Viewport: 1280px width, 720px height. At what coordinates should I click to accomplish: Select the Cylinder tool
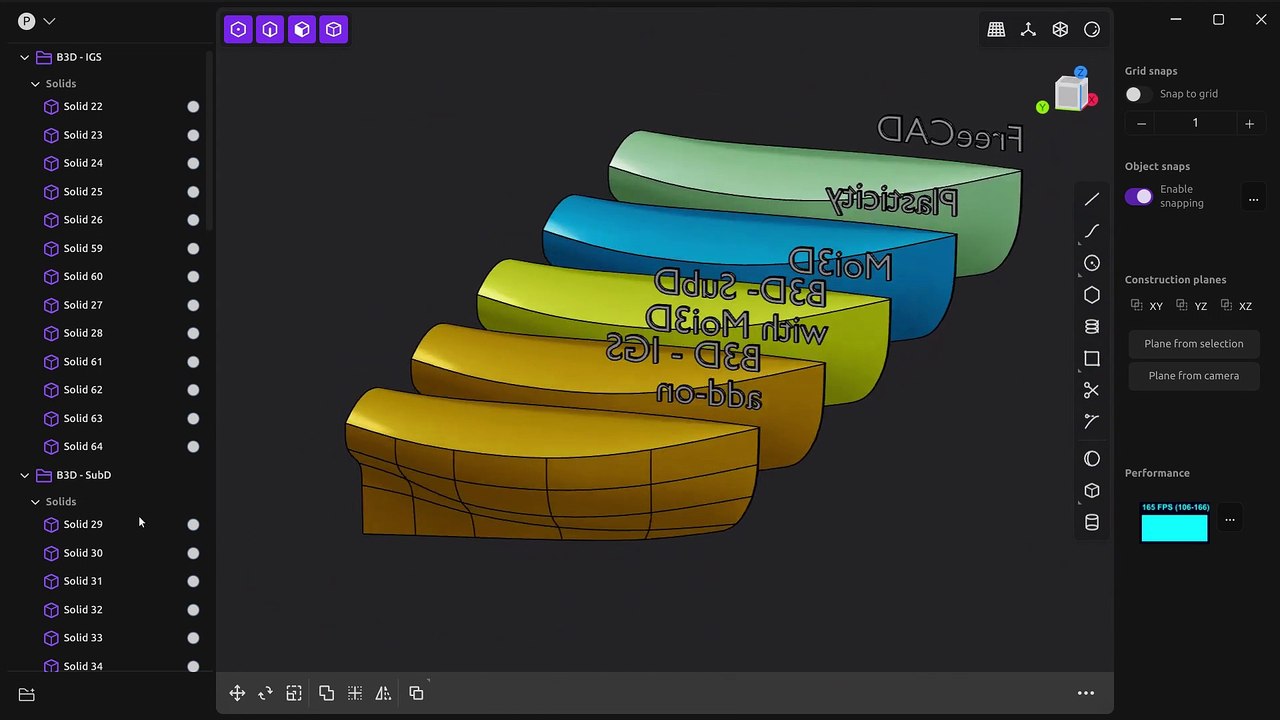pos(1092,522)
